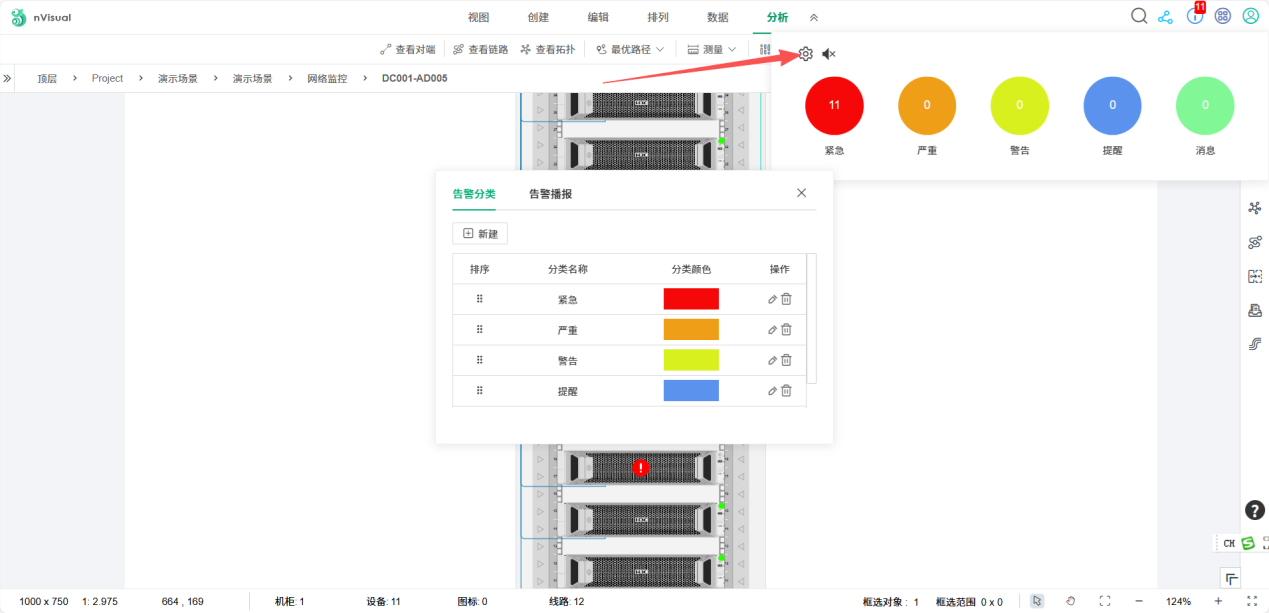Click 查看链路 toolbar button
Viewport: 1269px width, 613px height.
tap(481, 49)
